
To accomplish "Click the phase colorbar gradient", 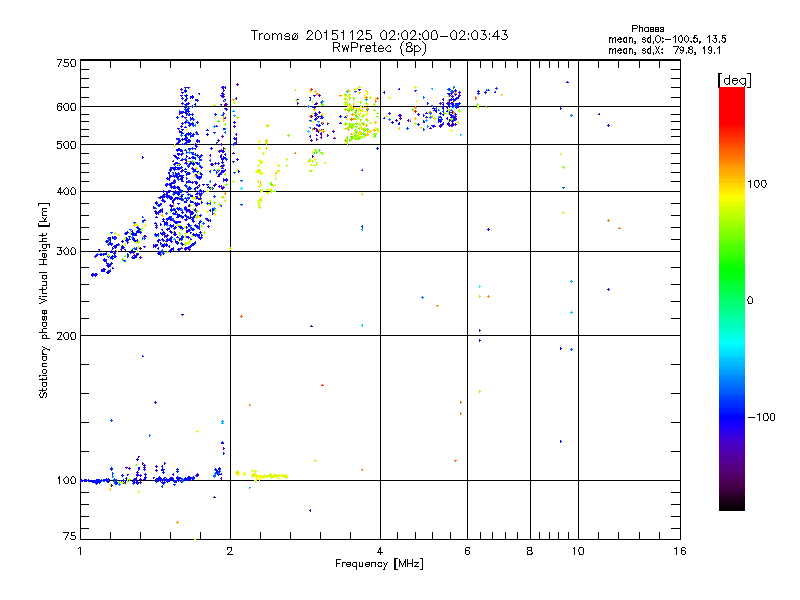I will click(x=732, y=298).
